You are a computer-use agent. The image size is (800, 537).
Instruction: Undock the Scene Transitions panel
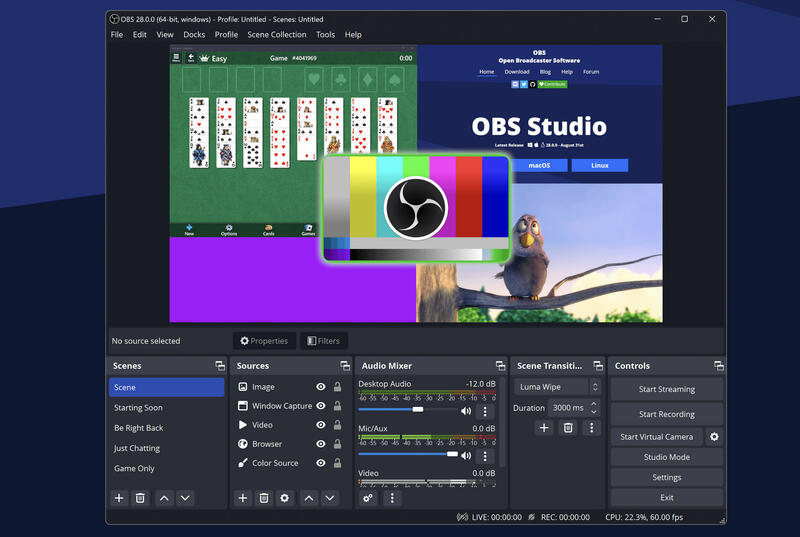point(598,366)
